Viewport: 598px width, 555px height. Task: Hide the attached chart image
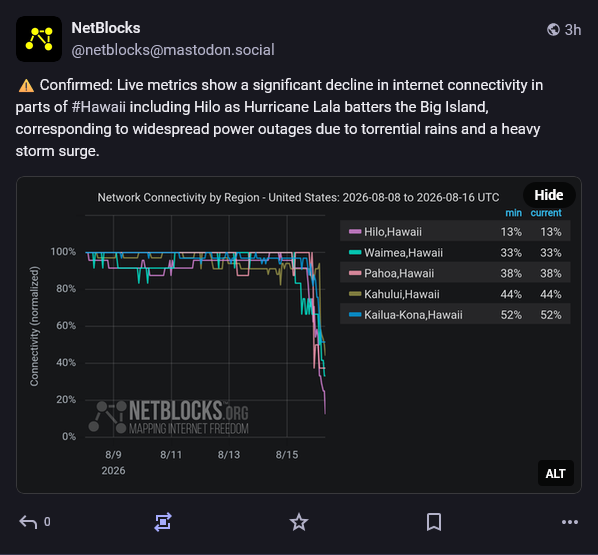549,195
